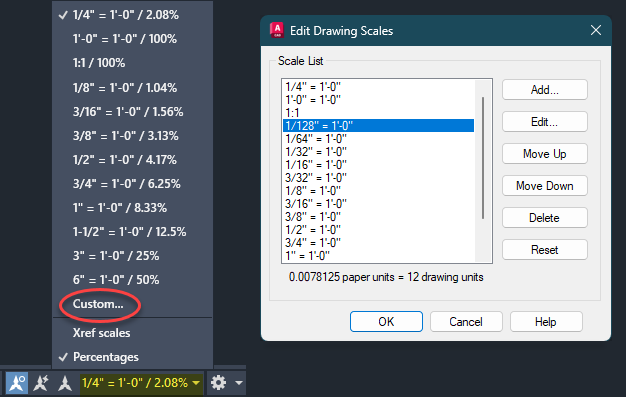The height and width of the screenshot is (397, 626).
Task: Click the Add... button
Action: (x=545, y=89)
